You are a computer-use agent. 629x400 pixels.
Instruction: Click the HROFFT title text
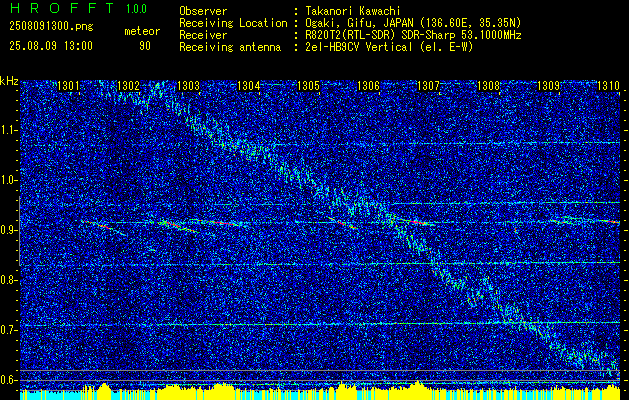(x=61, y=8)
